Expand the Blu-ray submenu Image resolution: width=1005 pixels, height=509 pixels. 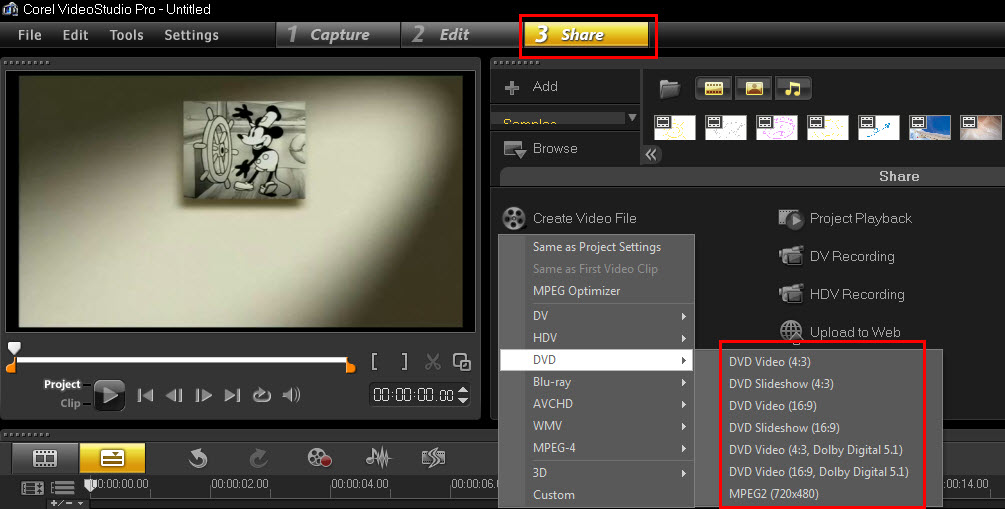[596, 382]
